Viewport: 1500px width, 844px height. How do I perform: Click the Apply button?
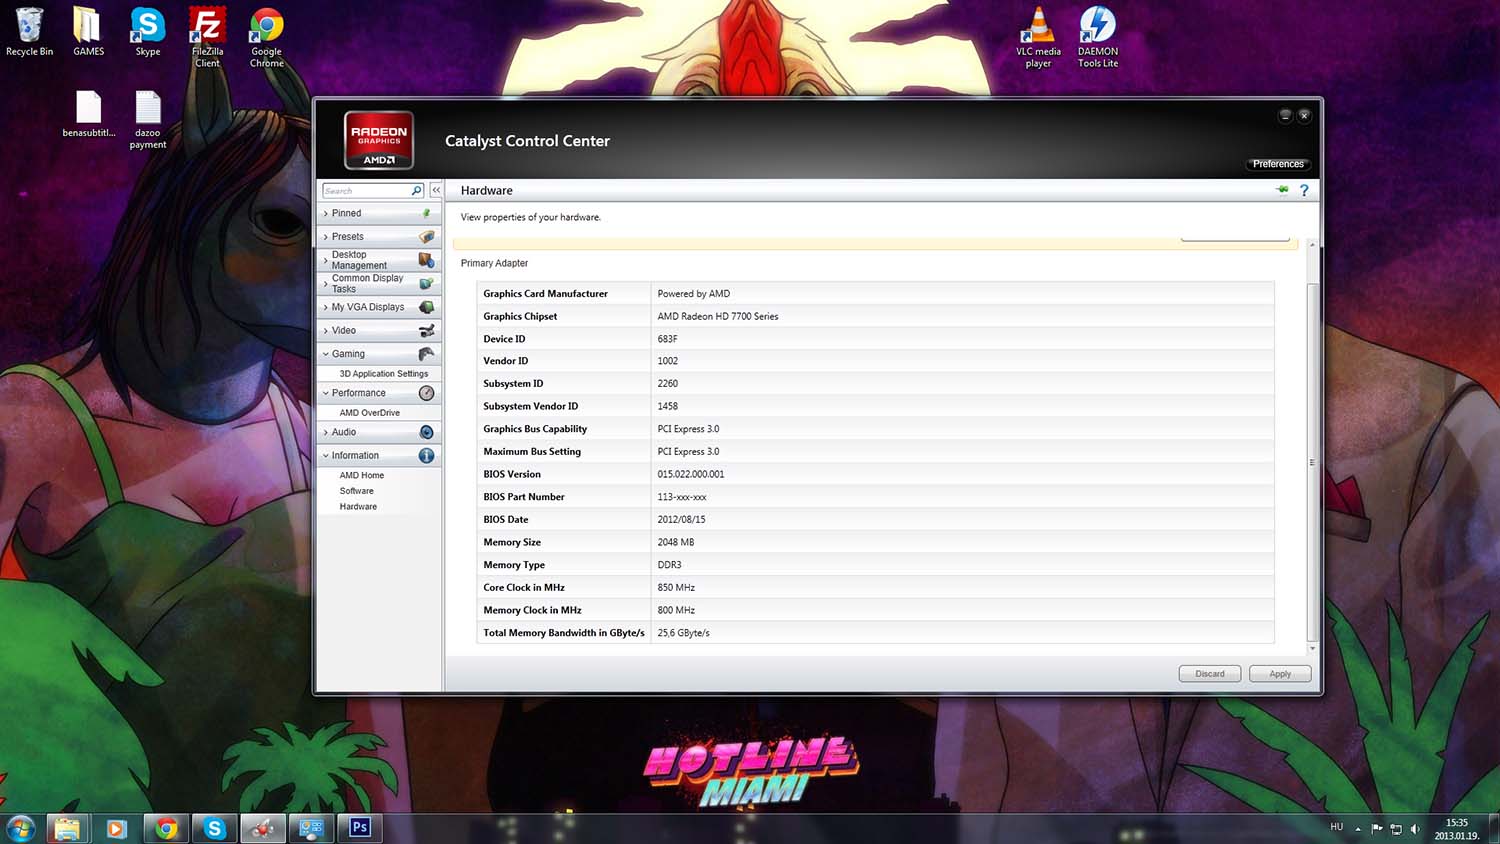1280,674
